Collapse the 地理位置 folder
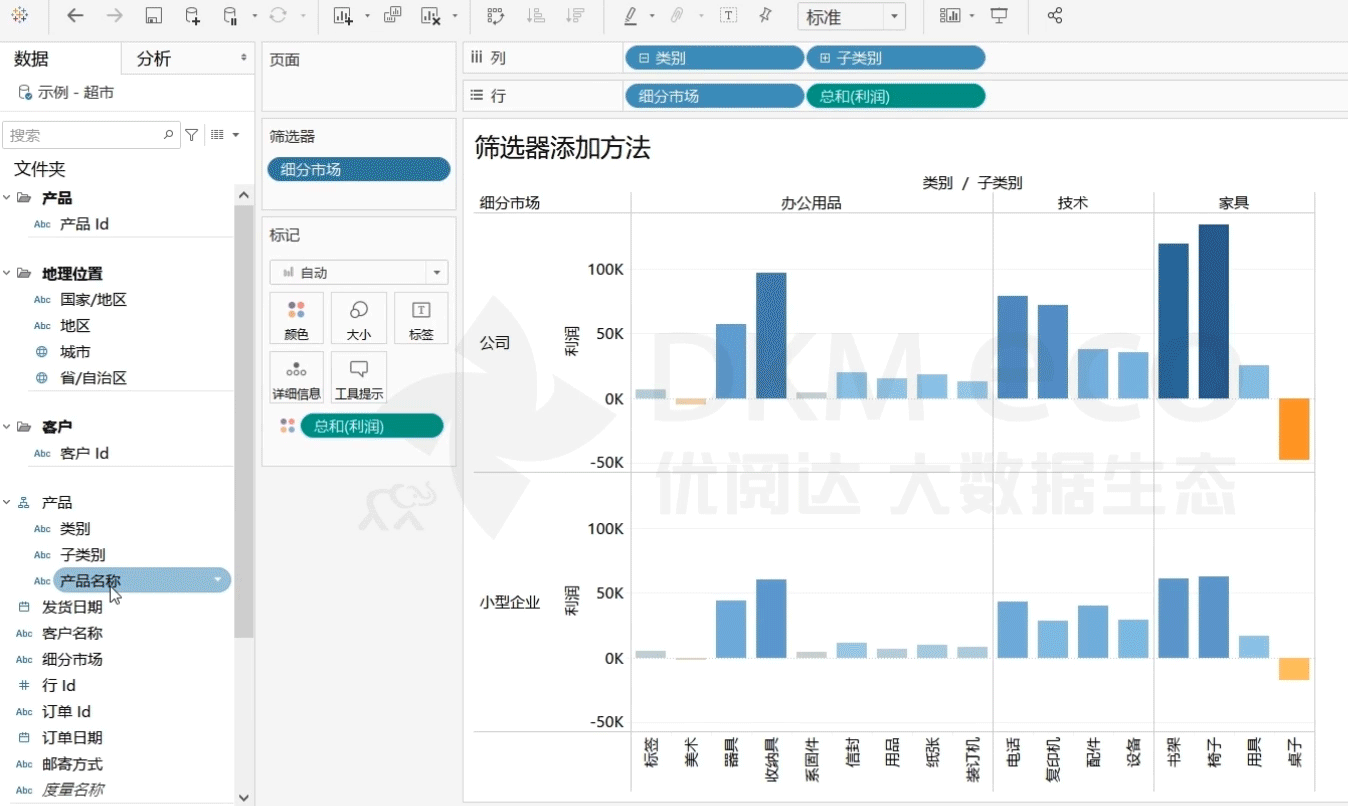 (x=8, y=274)
